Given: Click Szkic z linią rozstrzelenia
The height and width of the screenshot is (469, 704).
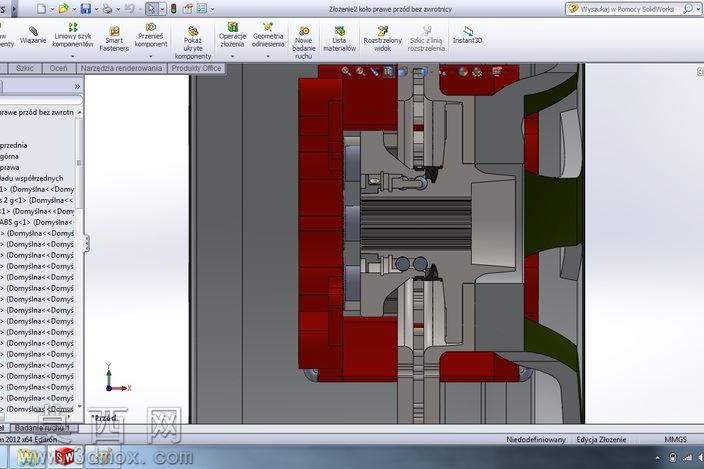Looking at the screenshot, I should 426,39.
